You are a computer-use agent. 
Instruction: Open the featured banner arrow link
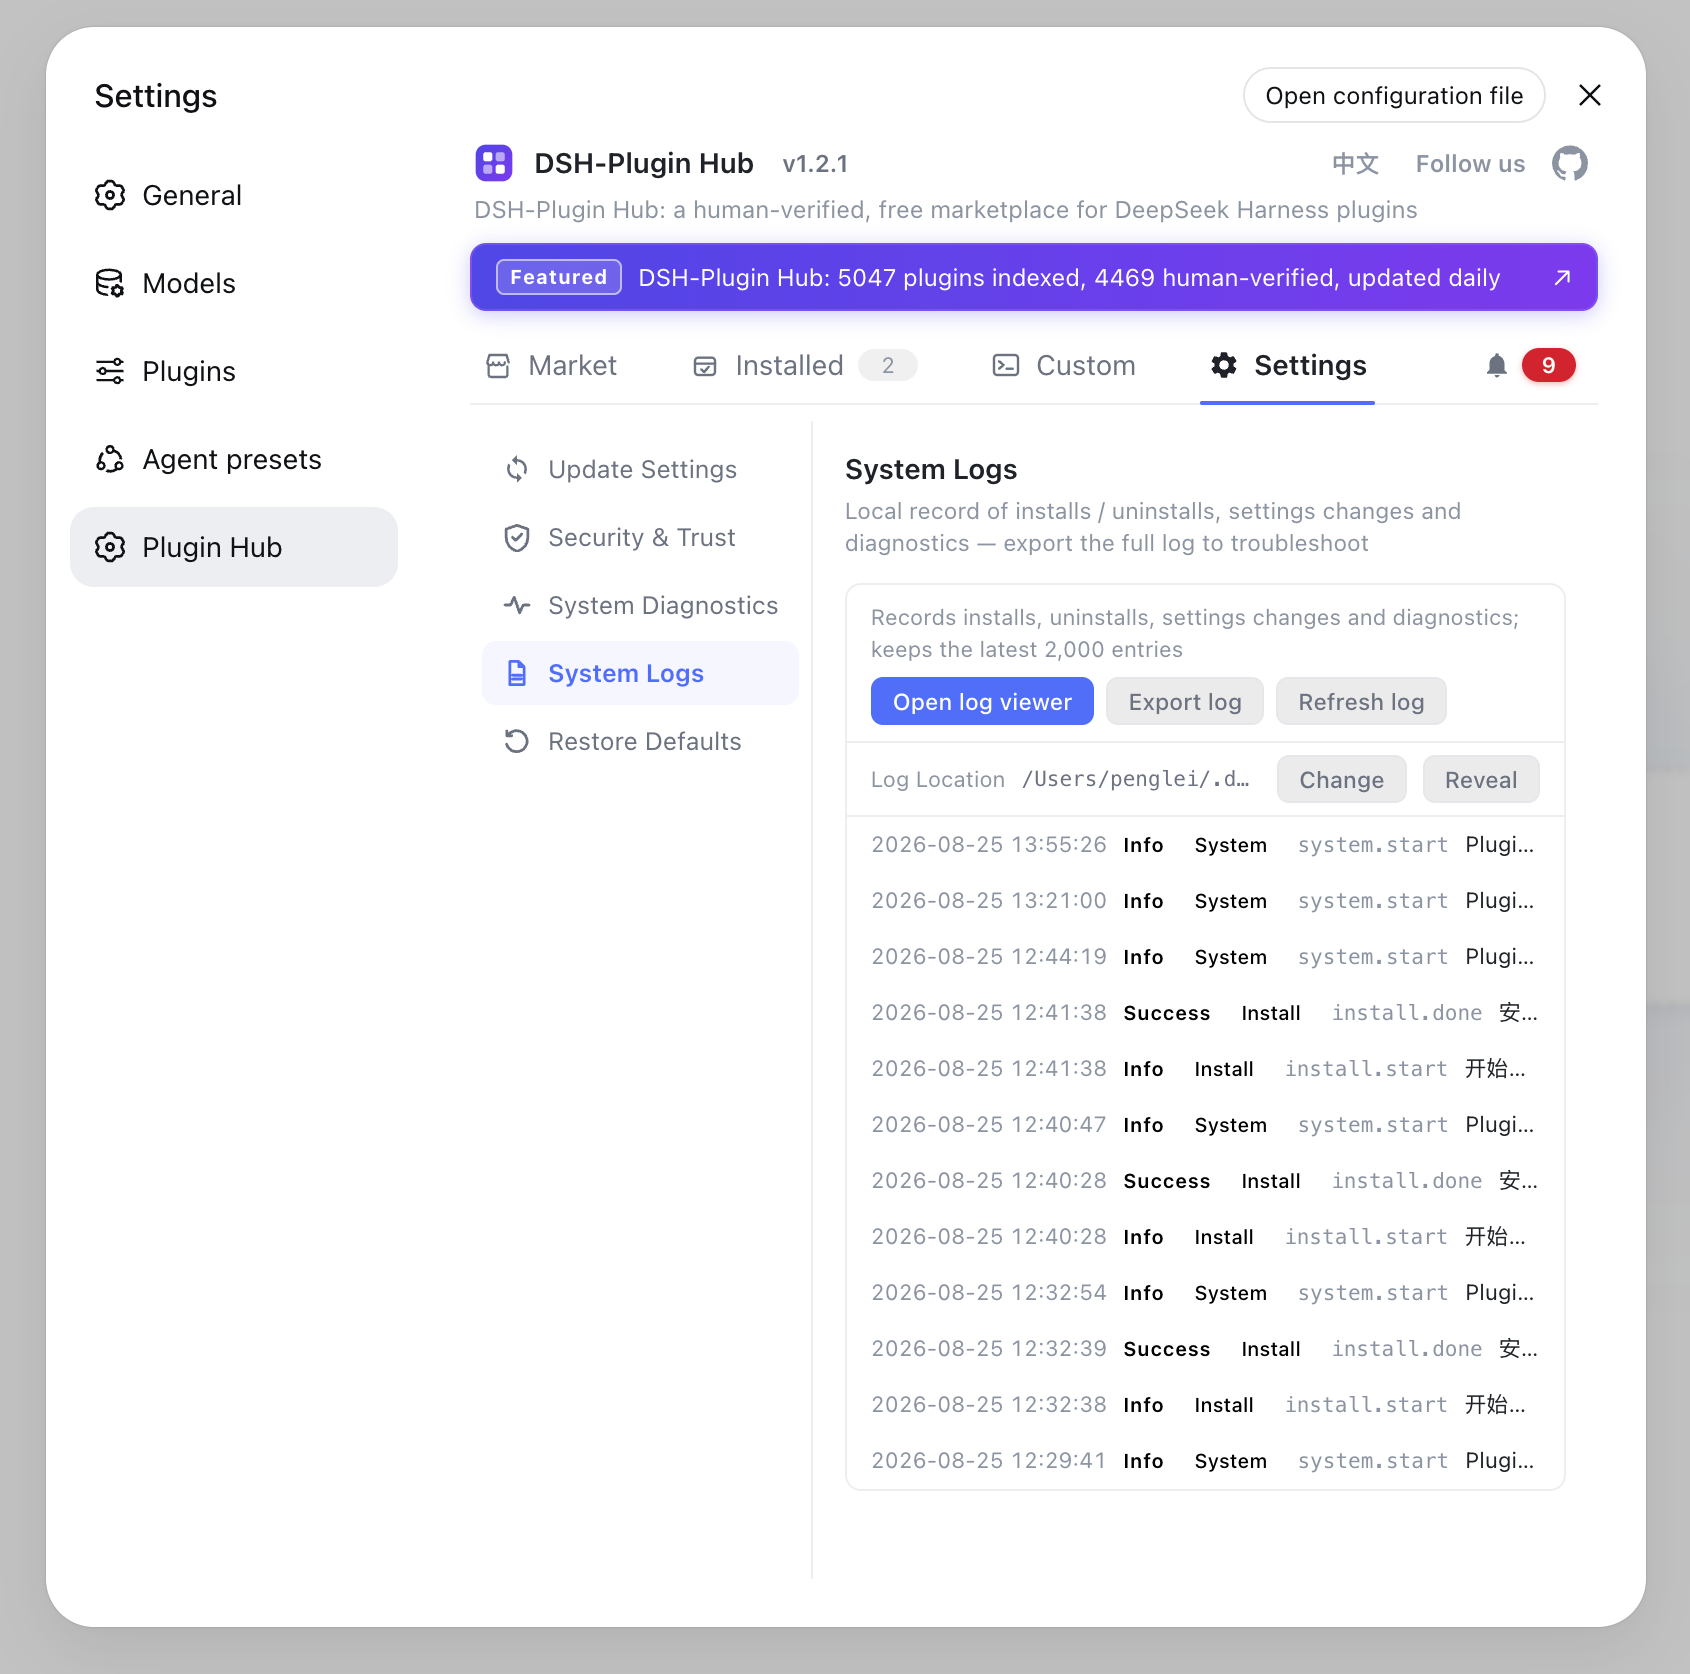click(x=1562, y=278)
